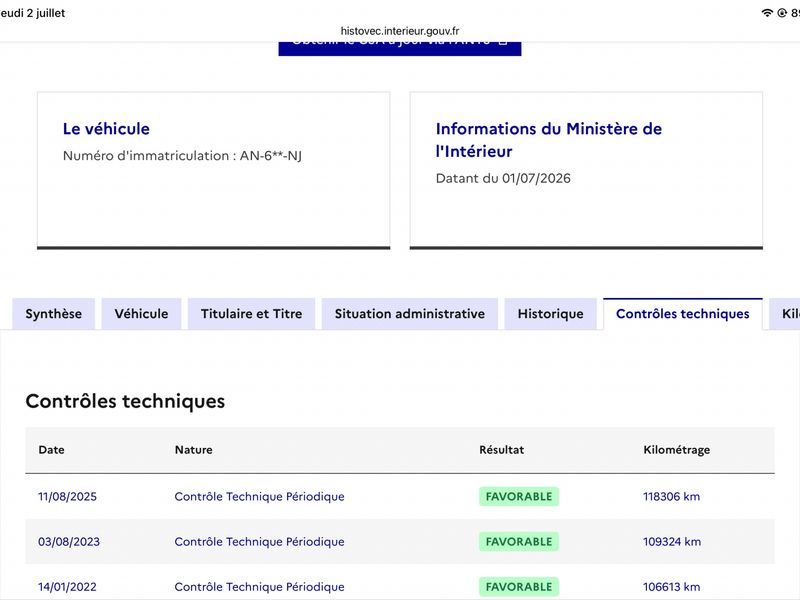Open the Synthèse tab
800x600 pixels.
coord(54,314)
